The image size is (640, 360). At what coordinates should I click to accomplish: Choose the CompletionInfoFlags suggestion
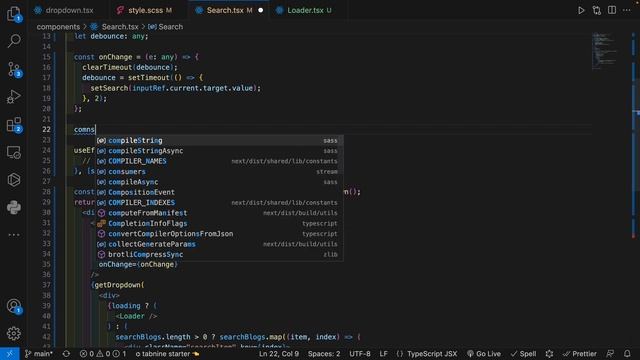[x=219, y=223]
